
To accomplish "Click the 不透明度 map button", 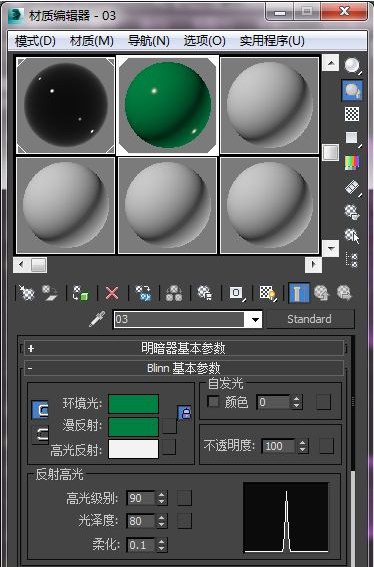I will click(326, 446).
